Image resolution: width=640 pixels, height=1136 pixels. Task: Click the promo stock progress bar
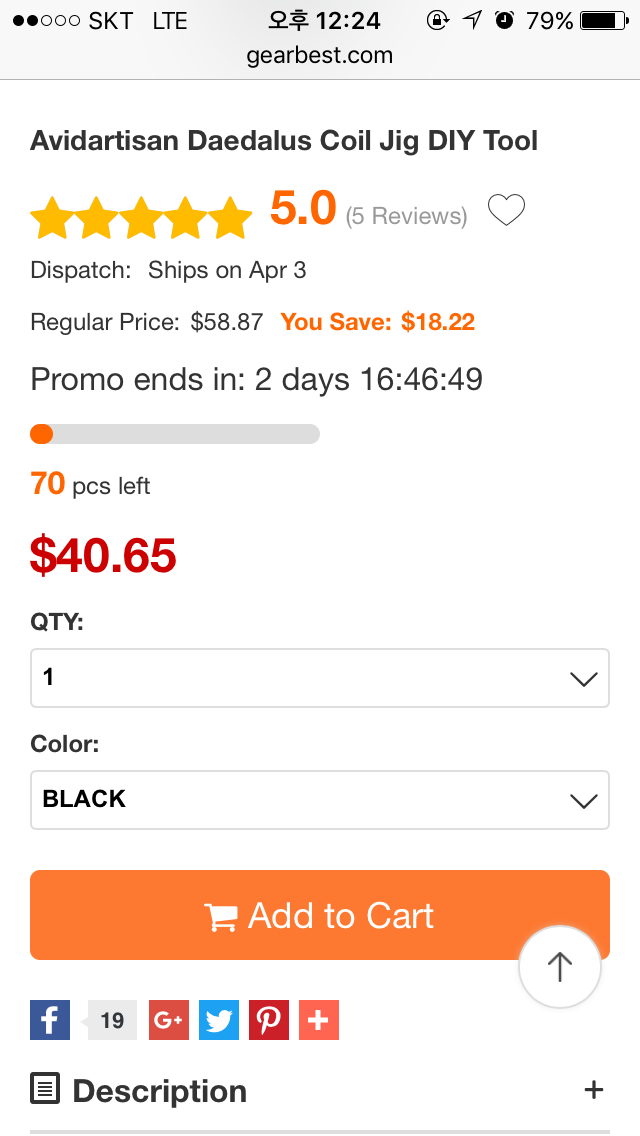175,434
